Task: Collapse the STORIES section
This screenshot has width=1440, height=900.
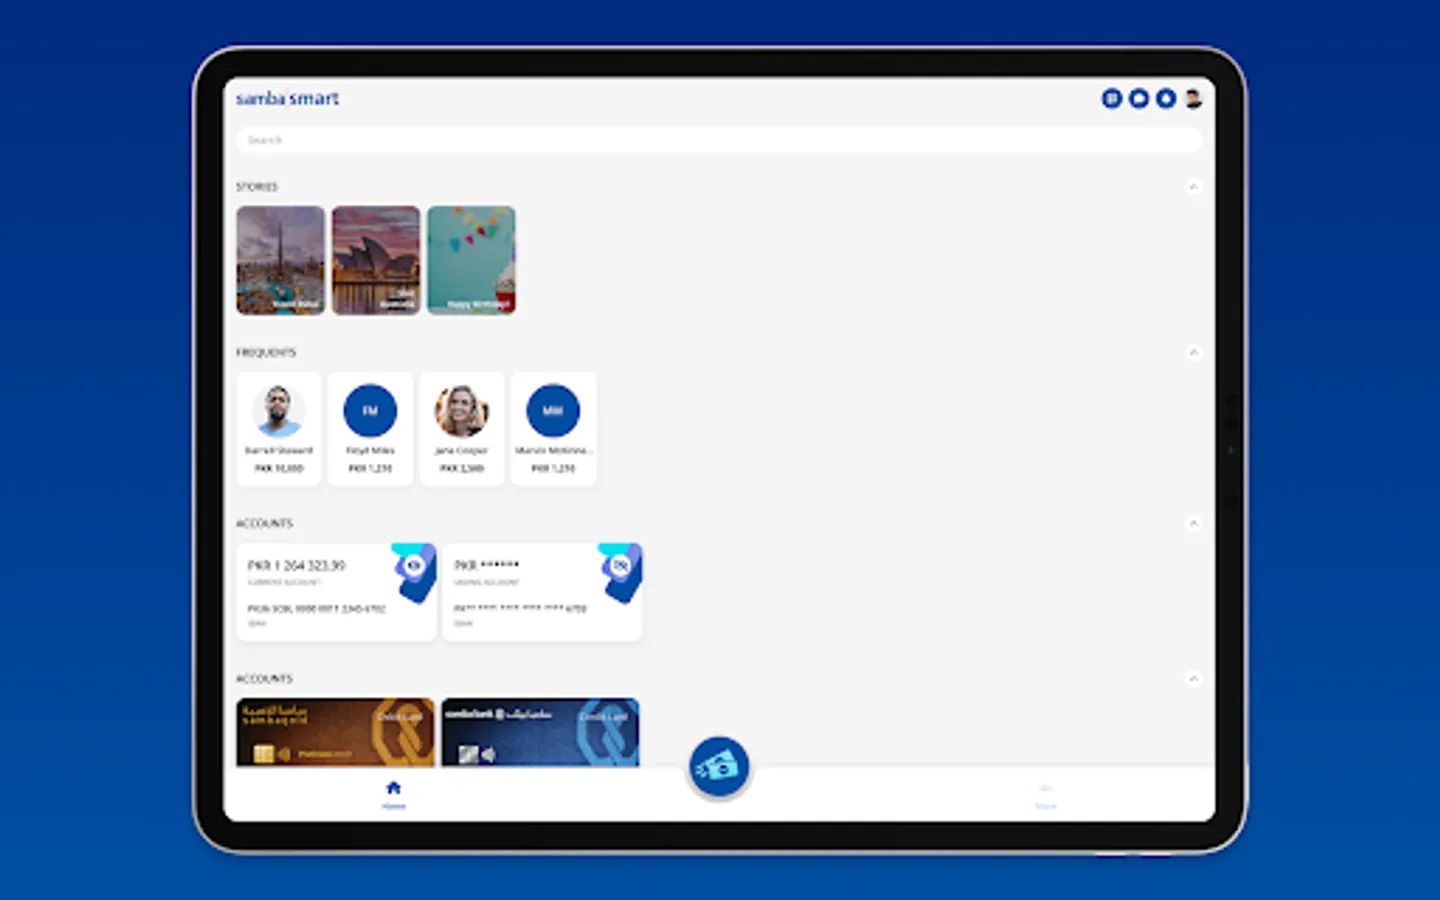Action: tap(1194, 186)
